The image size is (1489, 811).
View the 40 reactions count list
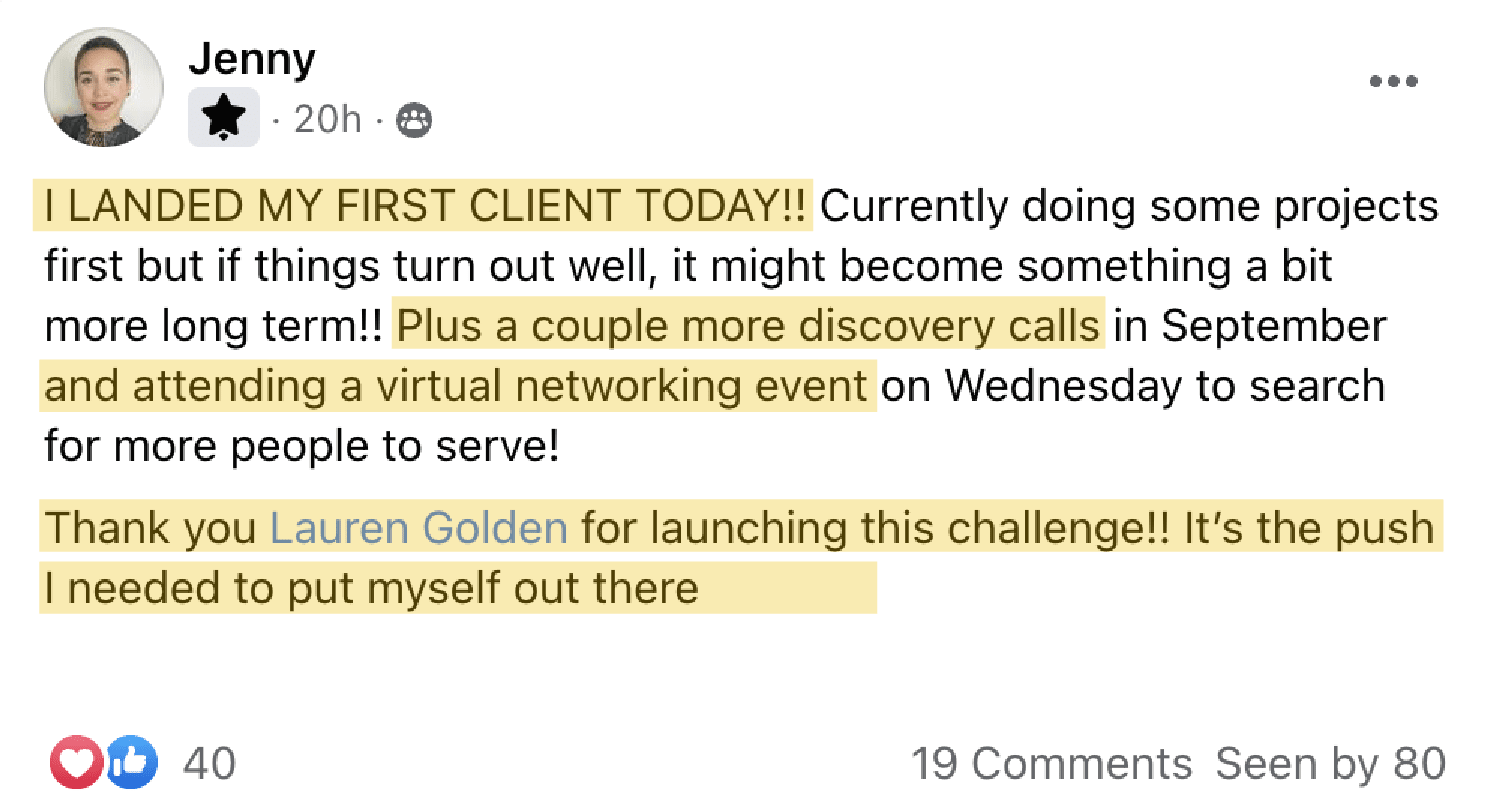click(x=210, y=764)
